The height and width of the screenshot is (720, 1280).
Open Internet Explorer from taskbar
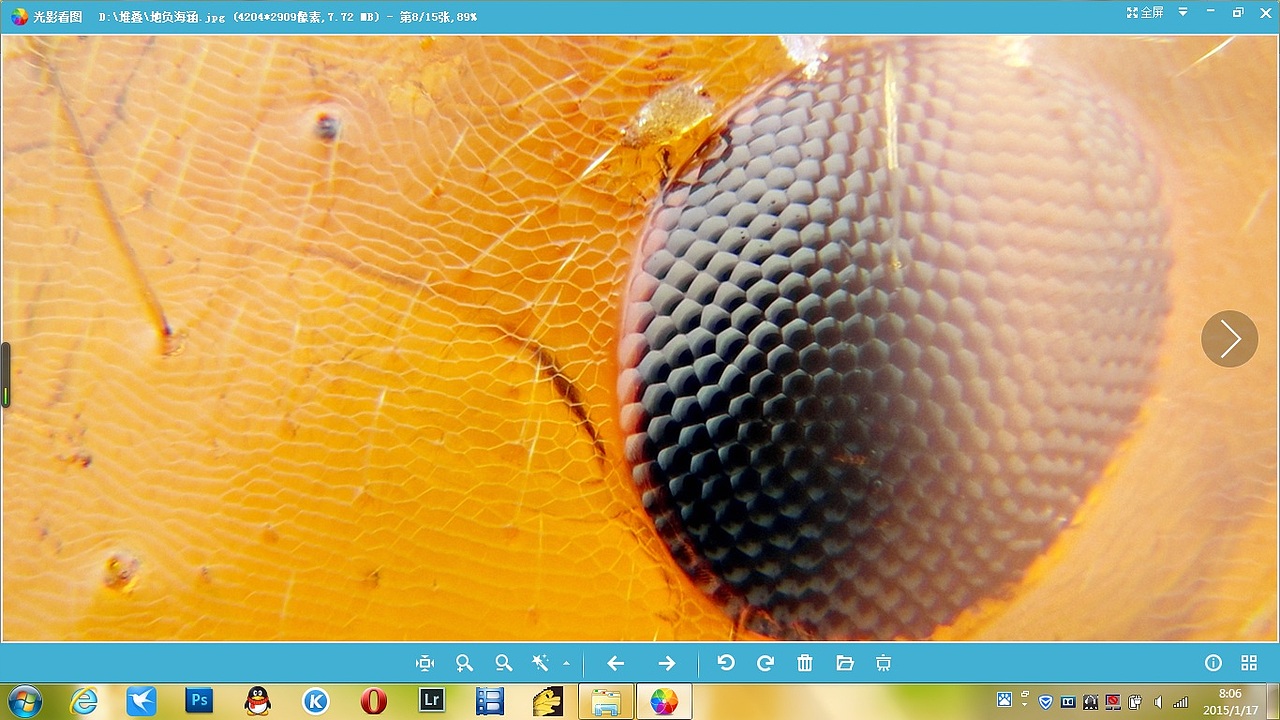(84, 701)
